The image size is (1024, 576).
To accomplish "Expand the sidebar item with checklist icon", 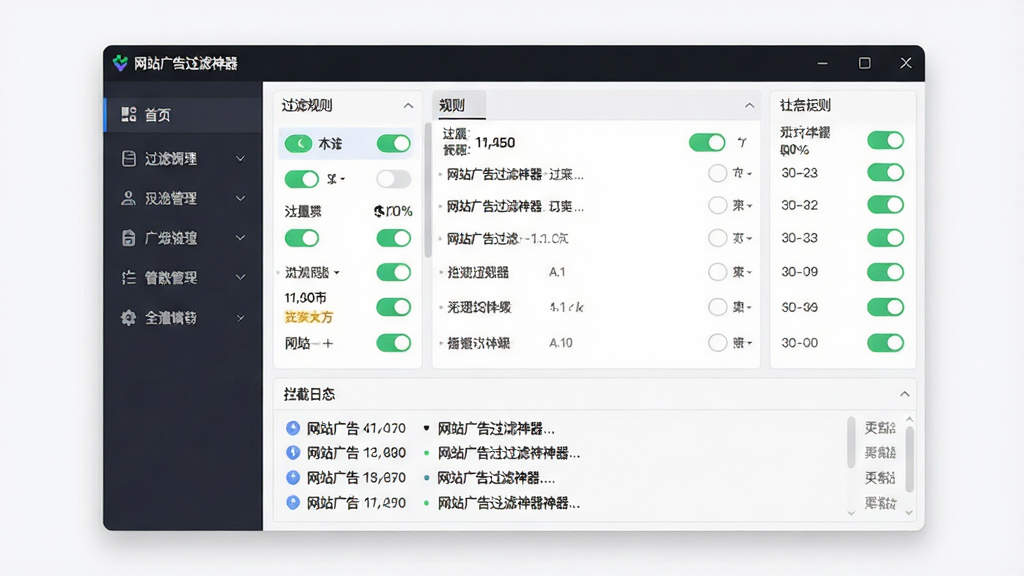I will (x=240, y=278).
